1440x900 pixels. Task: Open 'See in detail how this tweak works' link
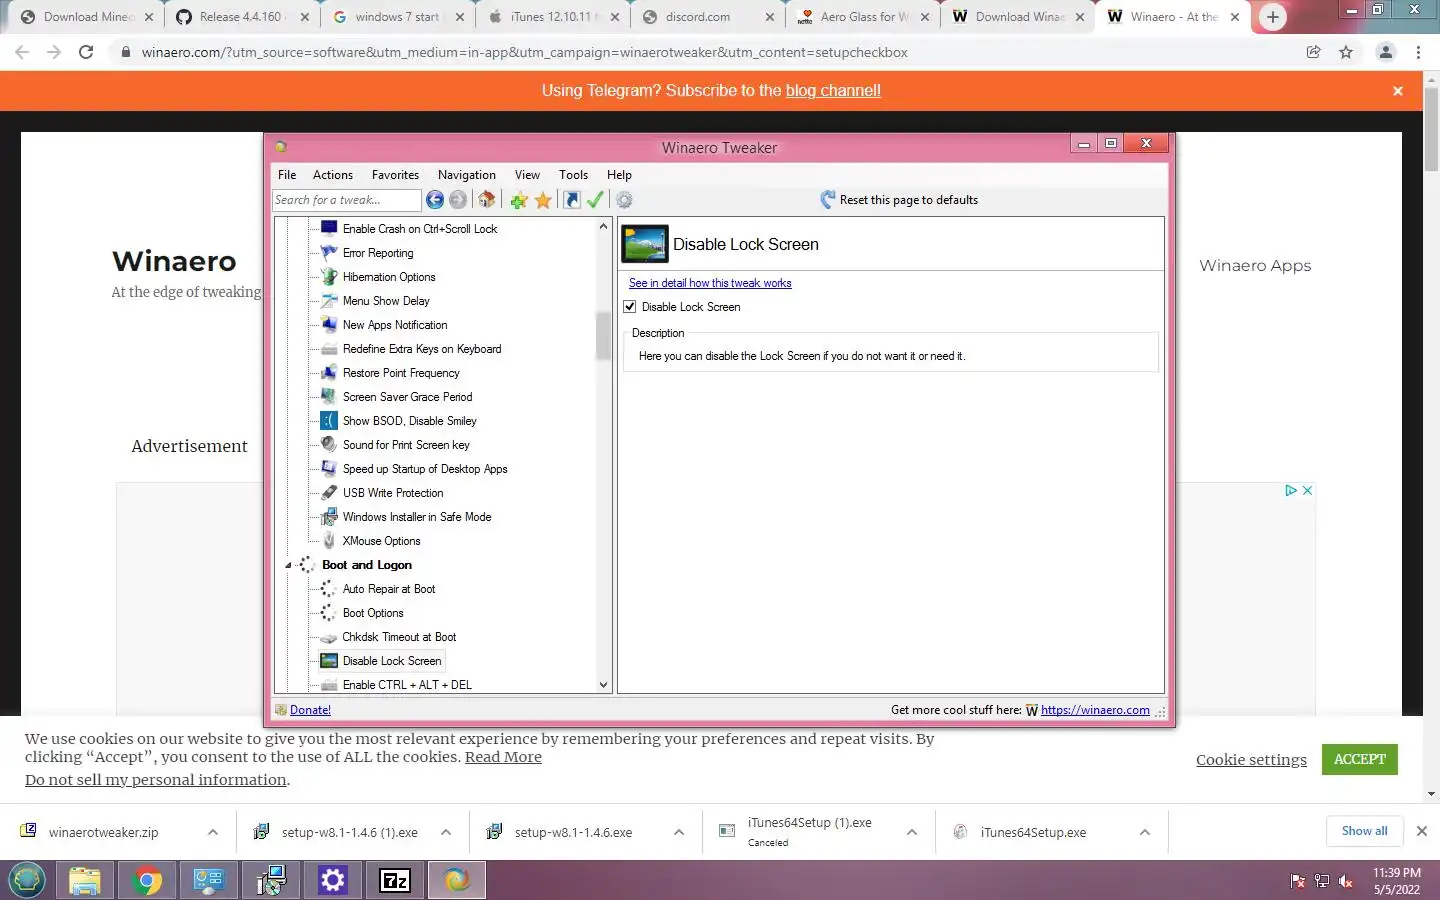(x=710, y=283)
